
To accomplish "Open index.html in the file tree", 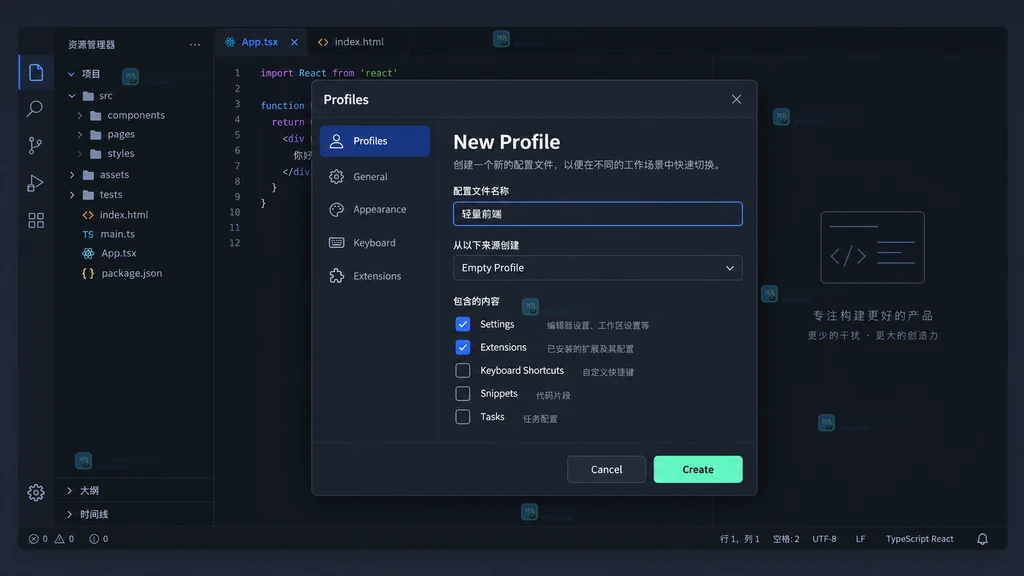I will point(123,214).
